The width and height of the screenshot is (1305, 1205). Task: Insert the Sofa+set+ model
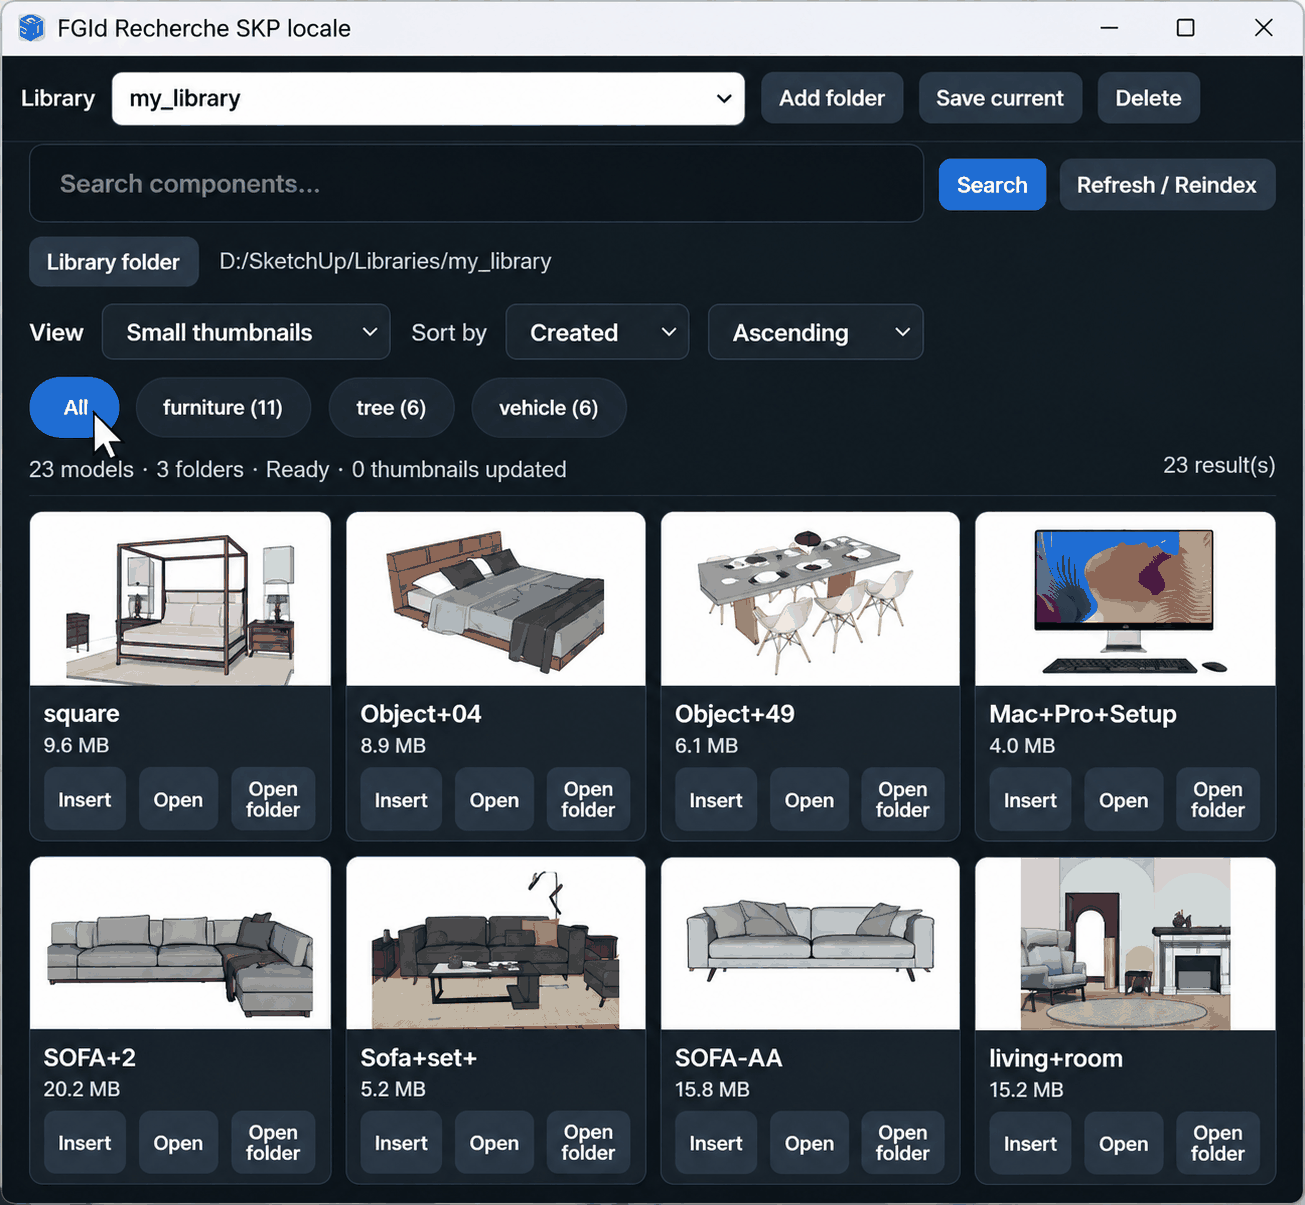tap(401, 1143)
